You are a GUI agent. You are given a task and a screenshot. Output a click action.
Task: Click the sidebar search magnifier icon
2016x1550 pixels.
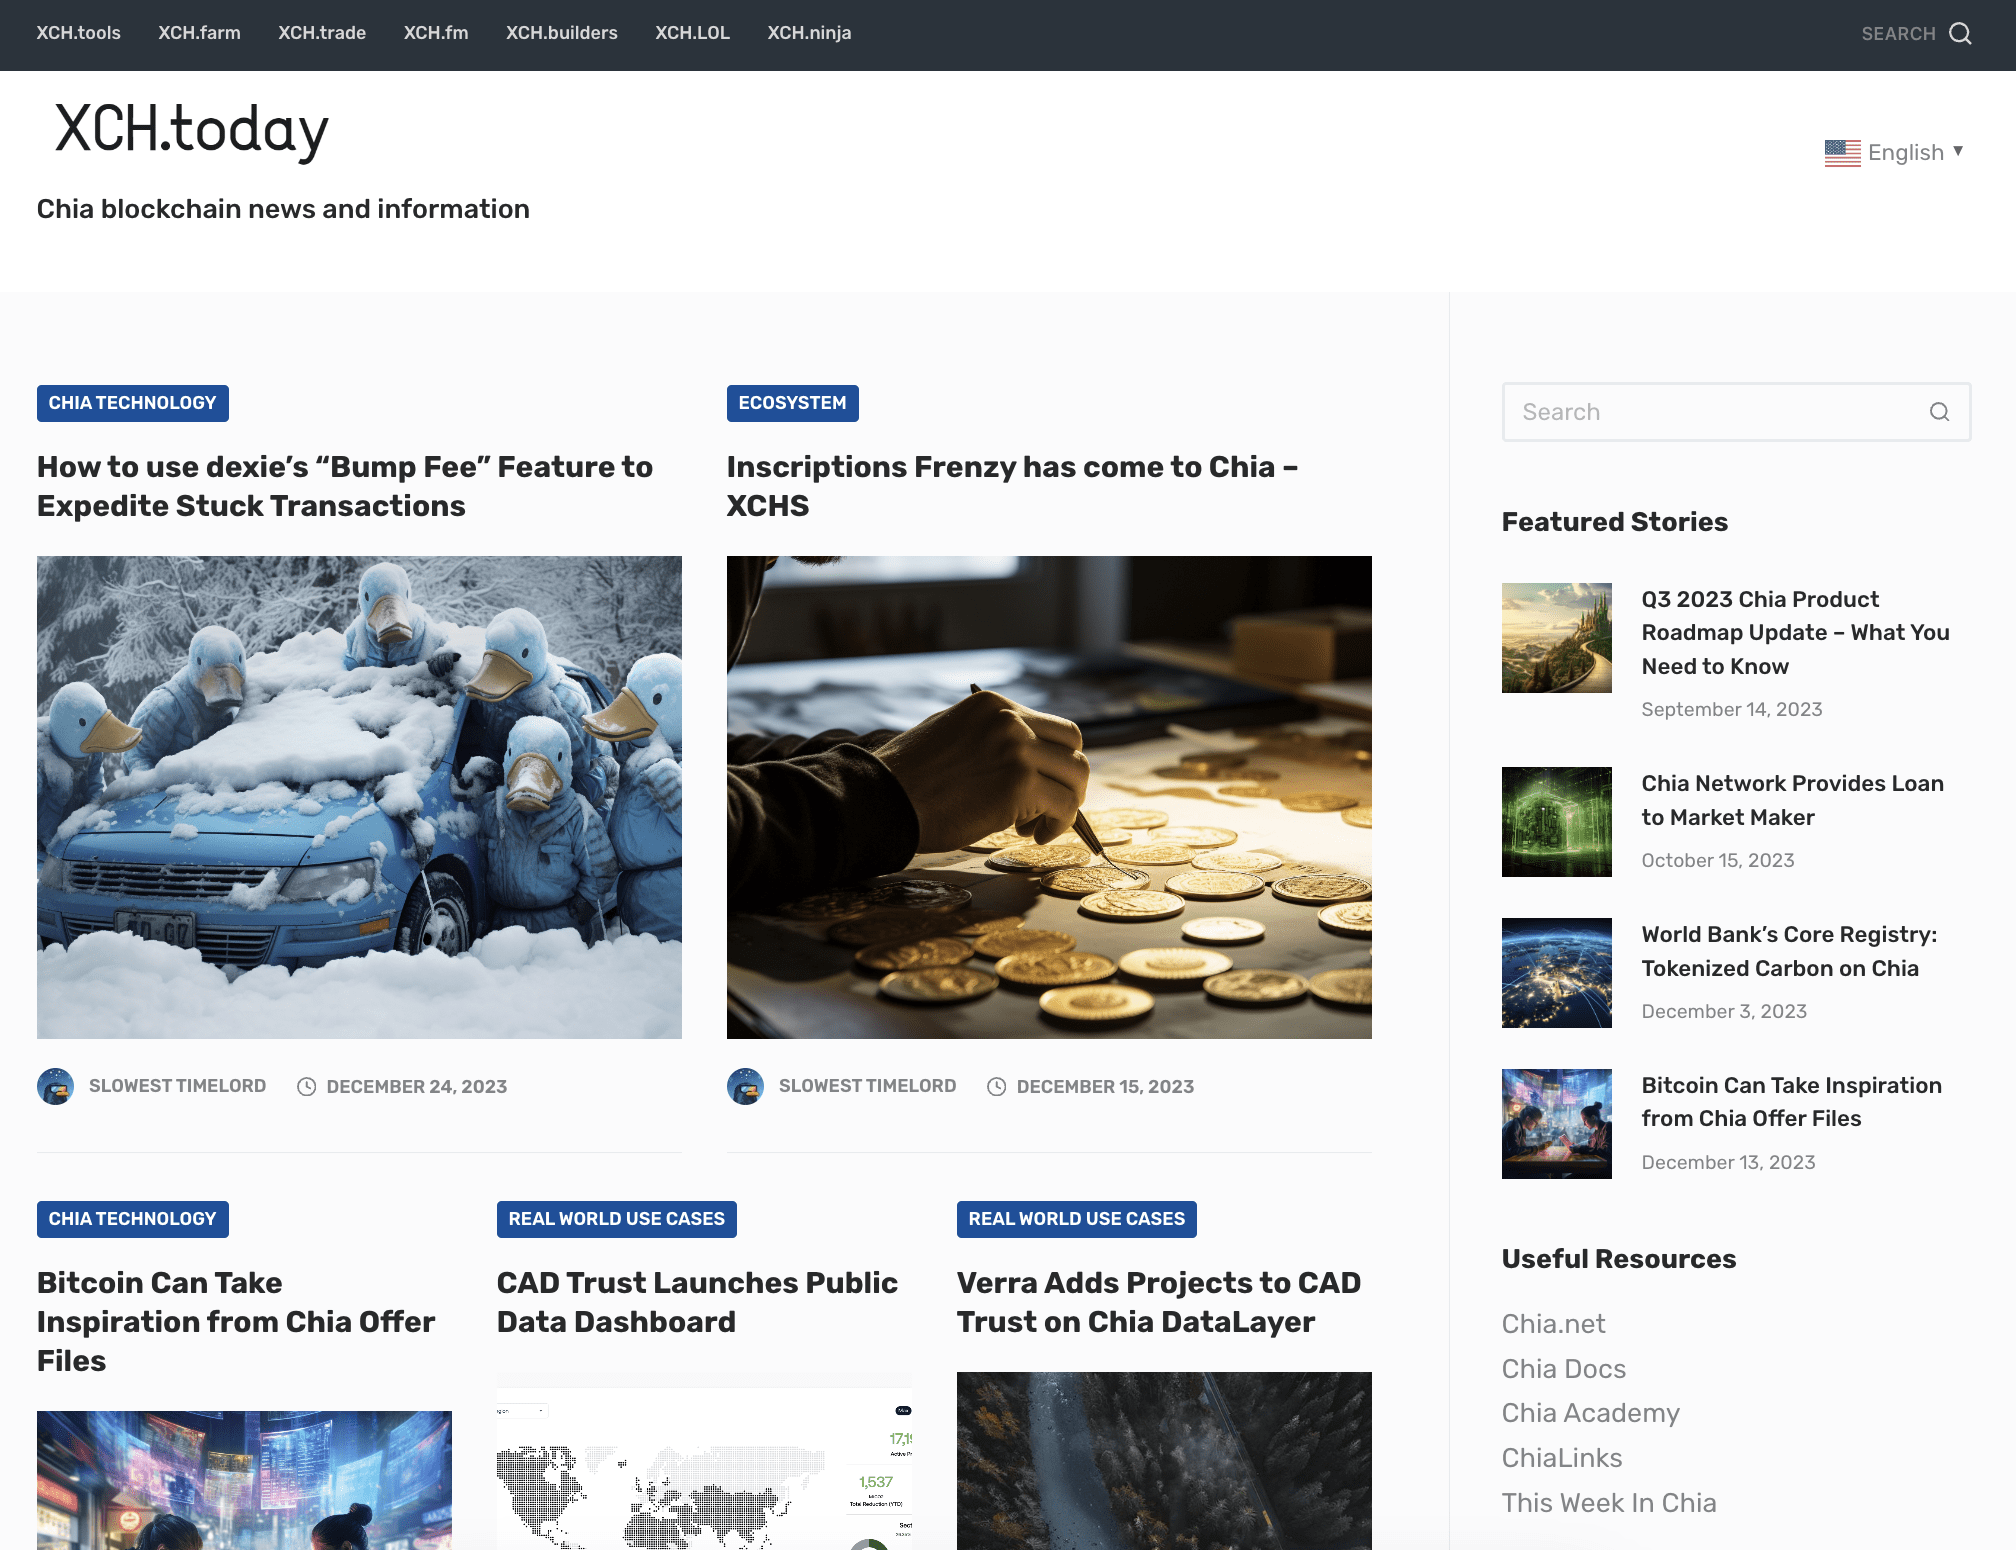pyautogui.click(x=1939, y=412)
